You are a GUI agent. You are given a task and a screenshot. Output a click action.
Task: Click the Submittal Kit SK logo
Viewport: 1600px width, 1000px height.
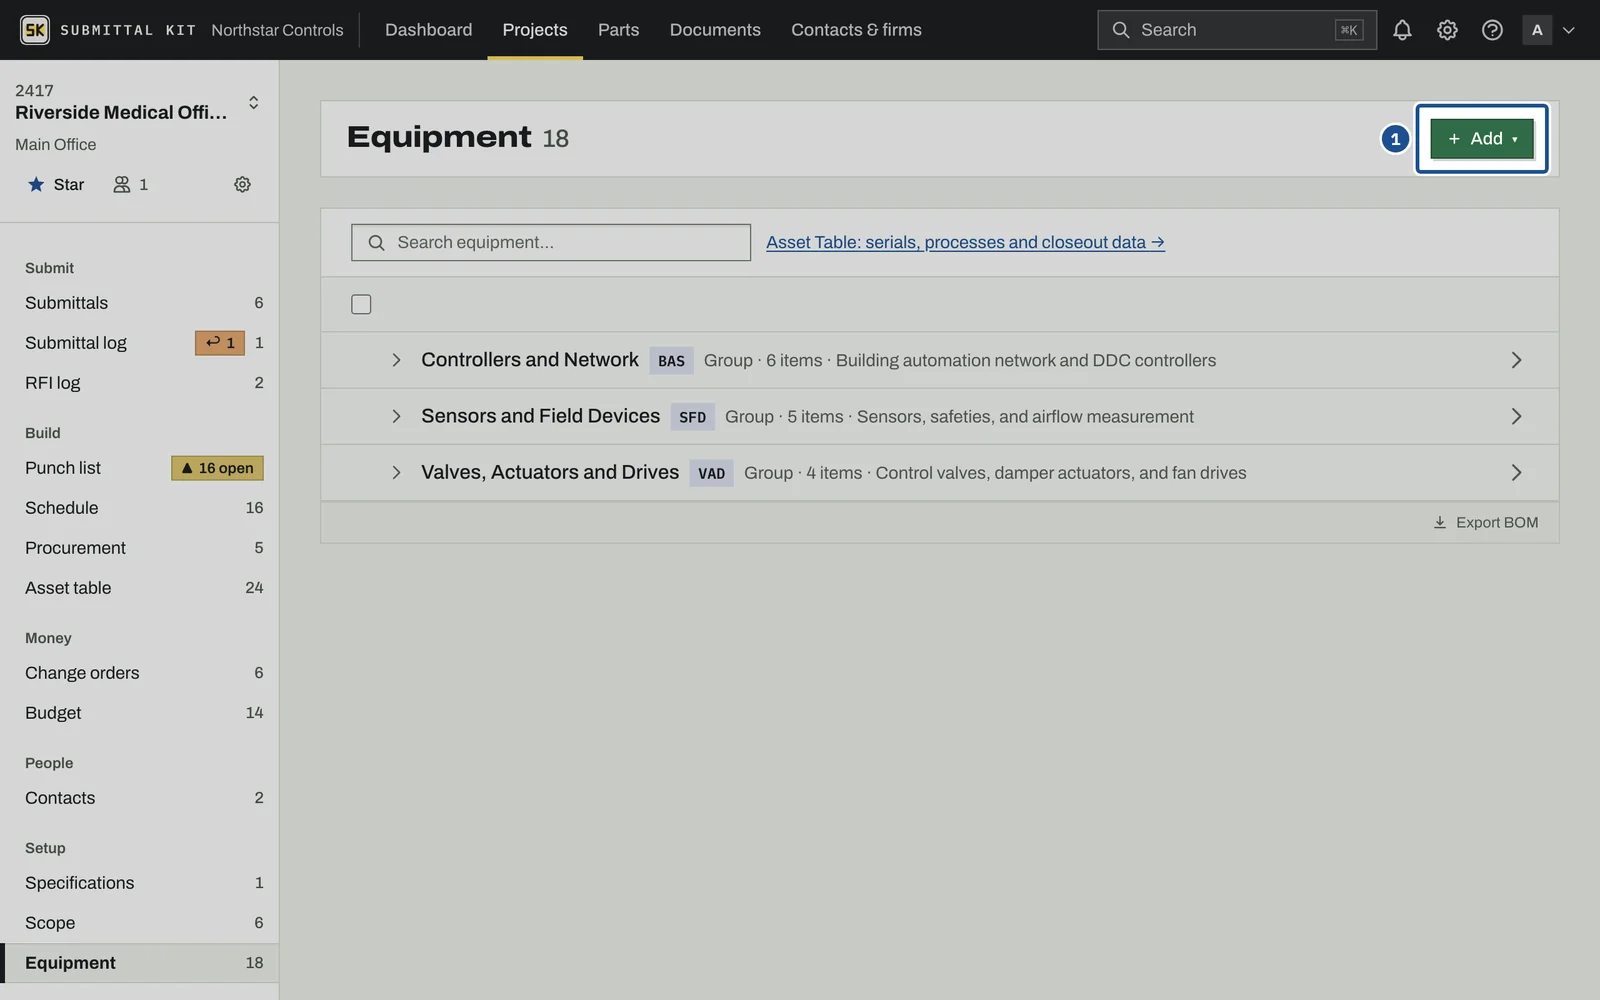click(x=35, y=30)
